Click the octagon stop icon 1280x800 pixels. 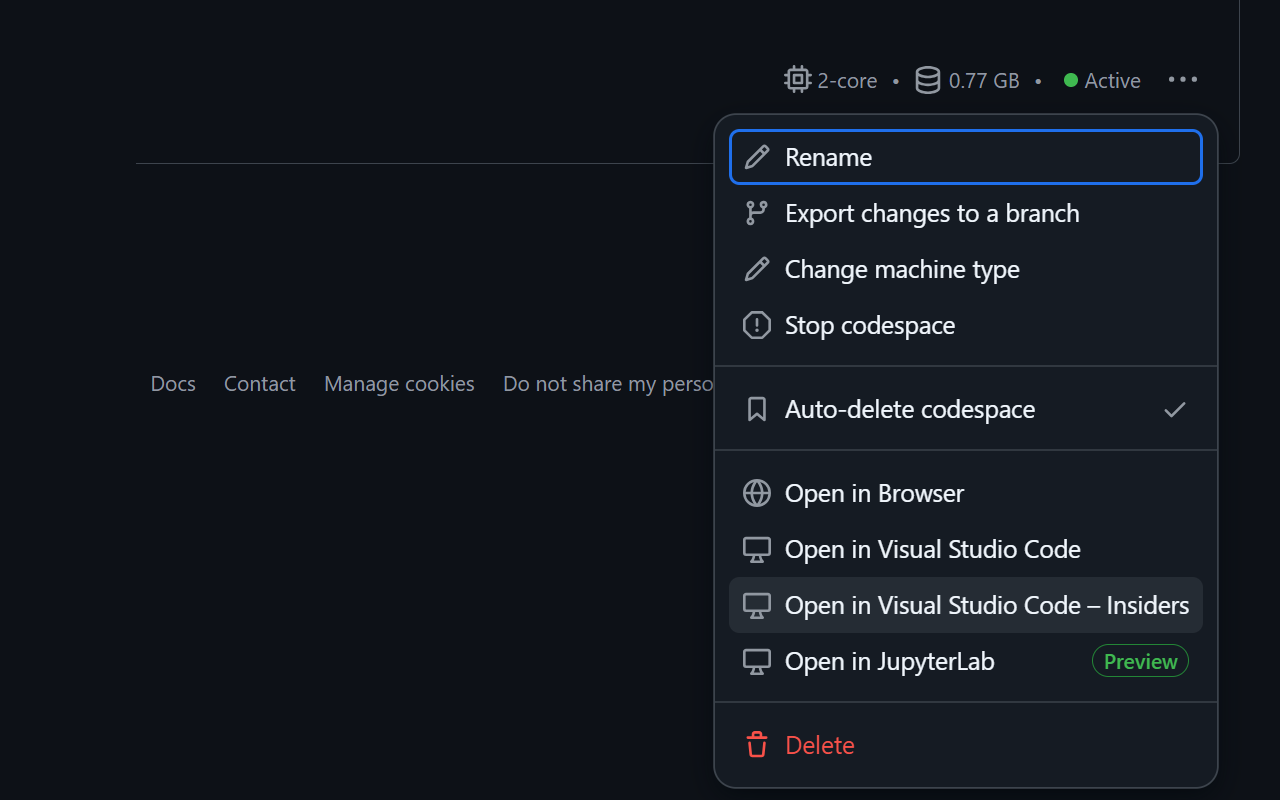757,325
